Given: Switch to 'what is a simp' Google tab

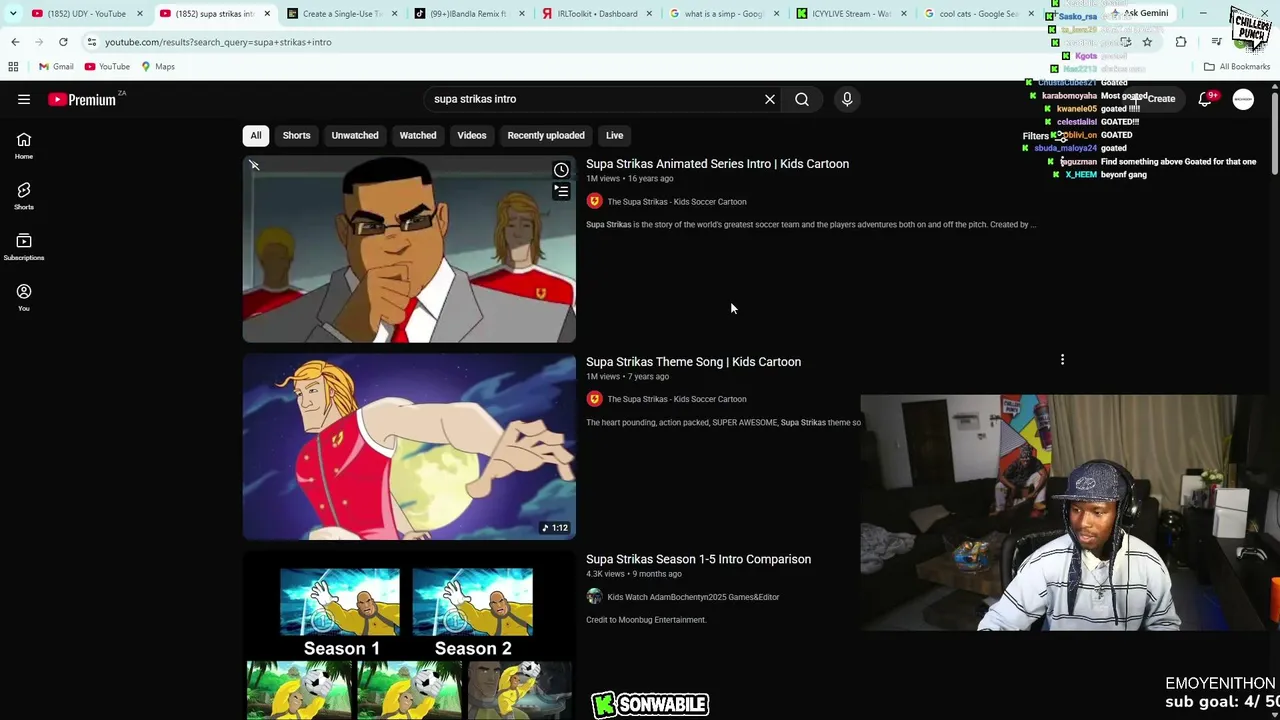Looking at the screenshot, I should click(723, 14).
